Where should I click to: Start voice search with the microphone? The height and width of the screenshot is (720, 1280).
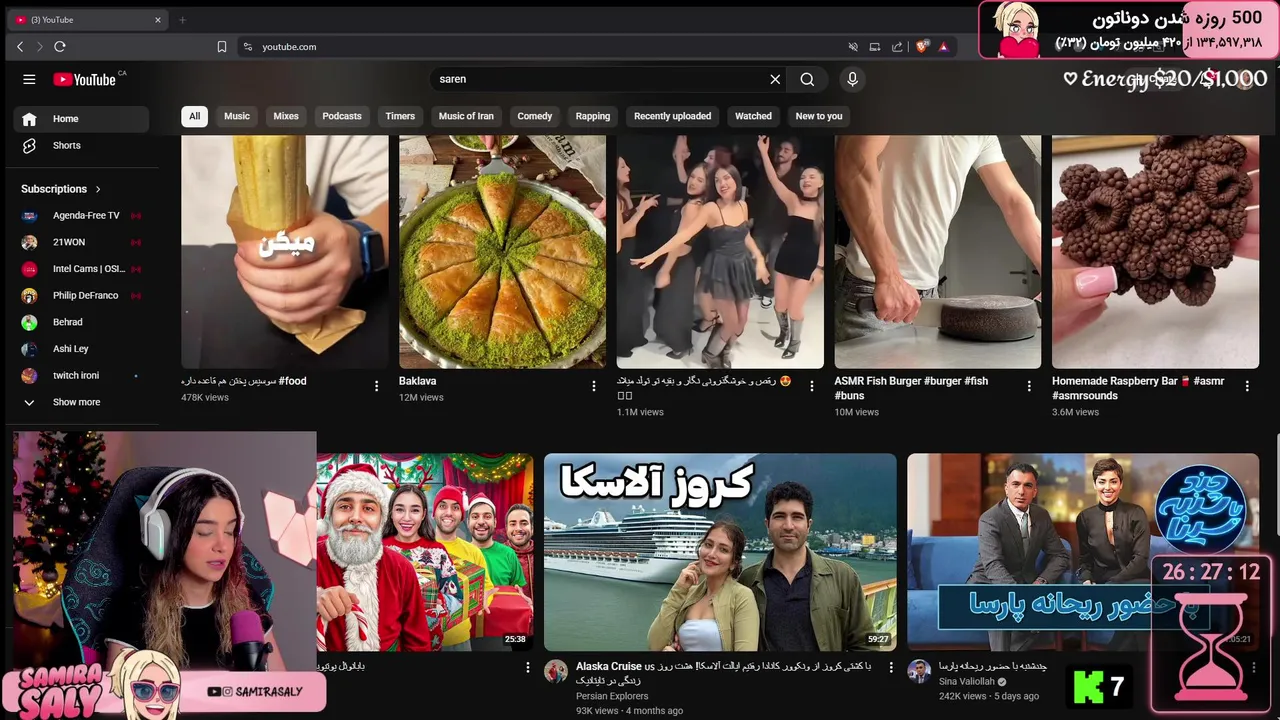(x=852, y=79)
